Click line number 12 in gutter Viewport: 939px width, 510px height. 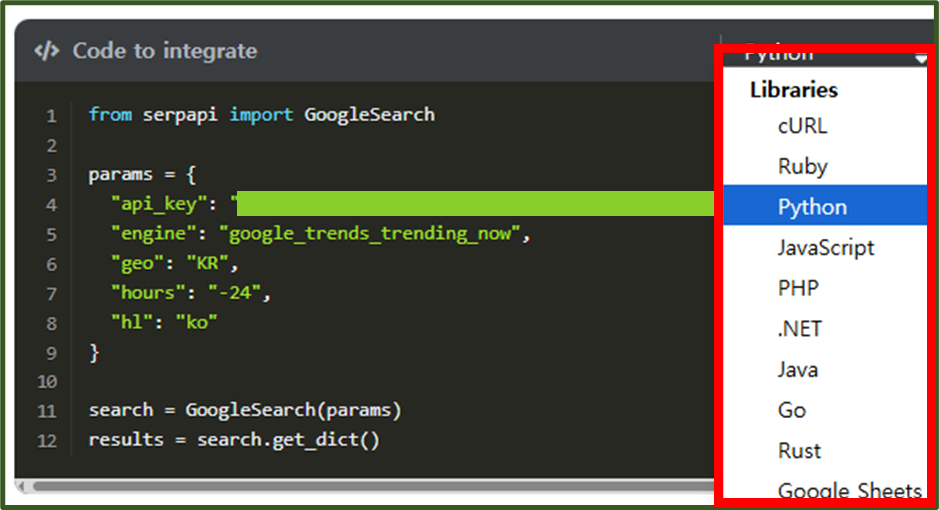coord(47,441)
